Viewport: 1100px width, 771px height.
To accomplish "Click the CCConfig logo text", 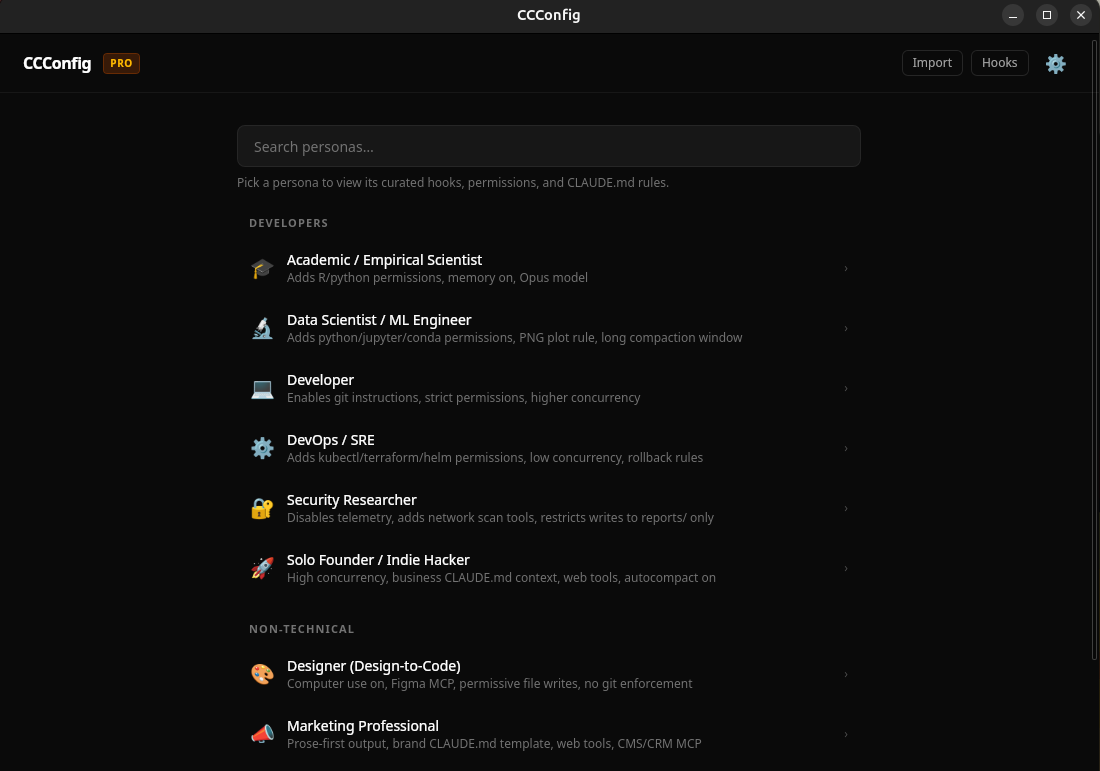I will pos(57,63).
